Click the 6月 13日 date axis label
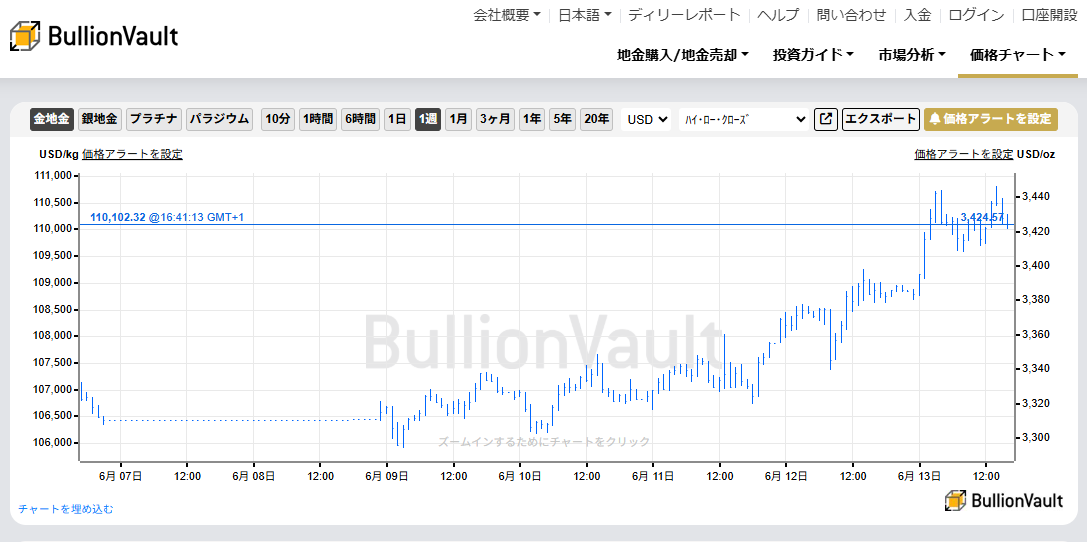The height and width of the screenshot is (542, 1087). click(x=919, y=476)
